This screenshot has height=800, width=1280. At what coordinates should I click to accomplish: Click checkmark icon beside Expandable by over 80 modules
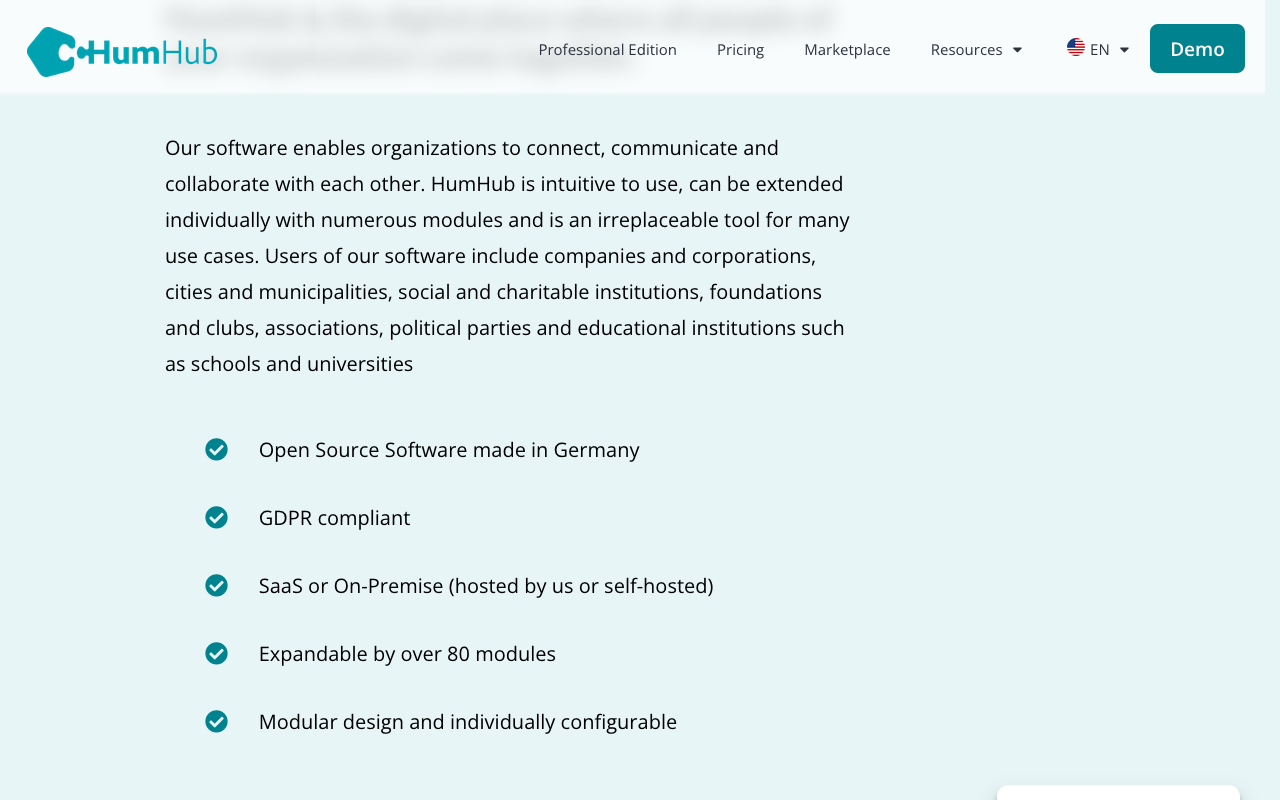[216, 654]
